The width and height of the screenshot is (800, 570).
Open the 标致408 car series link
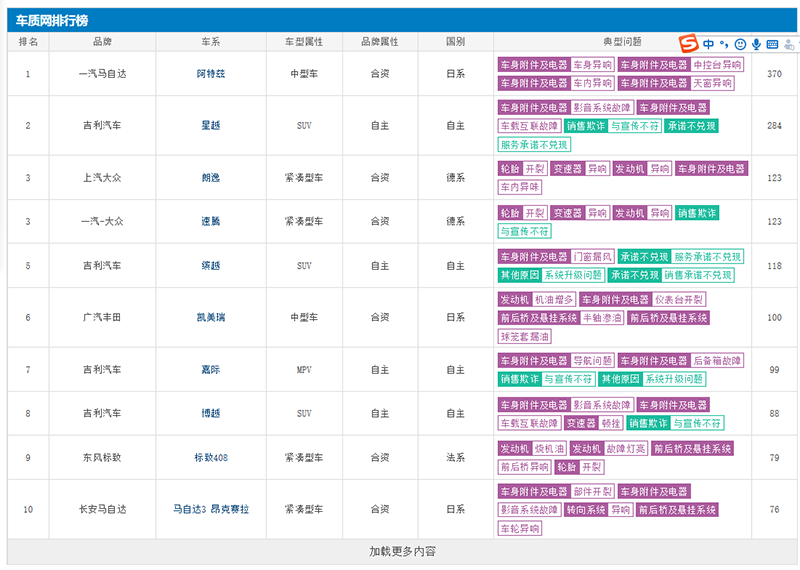211,458
